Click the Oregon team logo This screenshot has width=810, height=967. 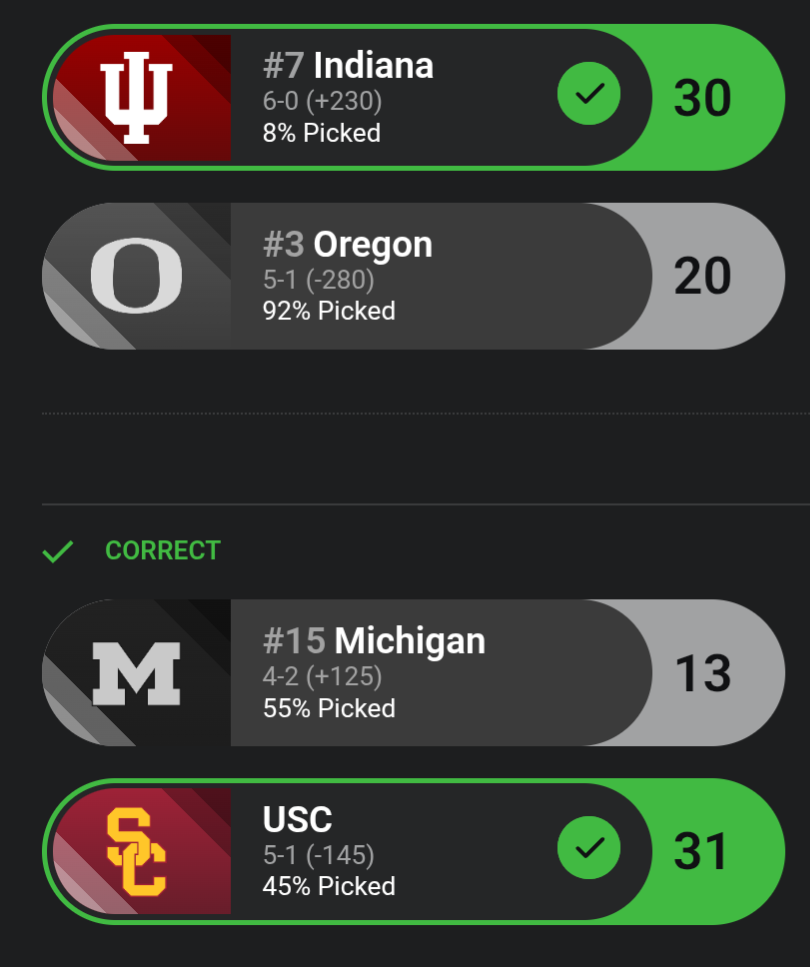[137, 276]
